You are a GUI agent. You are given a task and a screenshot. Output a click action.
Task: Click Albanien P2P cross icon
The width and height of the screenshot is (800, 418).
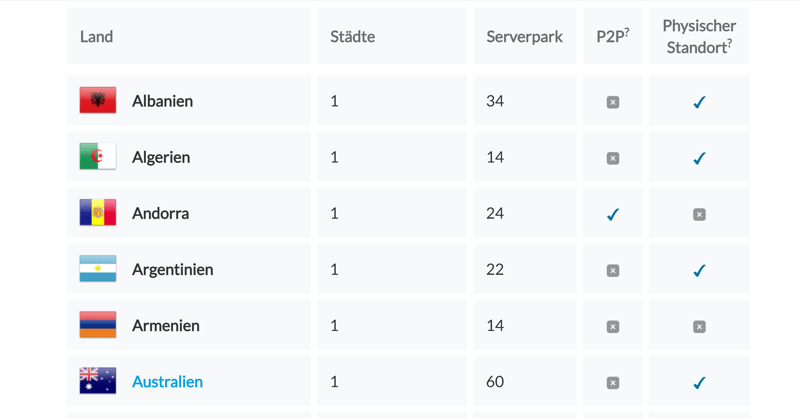[x=613, y=102]
